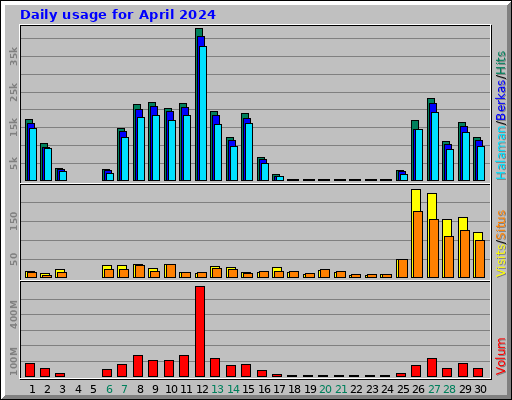Select green day label '28'
The image size is (512, 400).
pos(449,389)
